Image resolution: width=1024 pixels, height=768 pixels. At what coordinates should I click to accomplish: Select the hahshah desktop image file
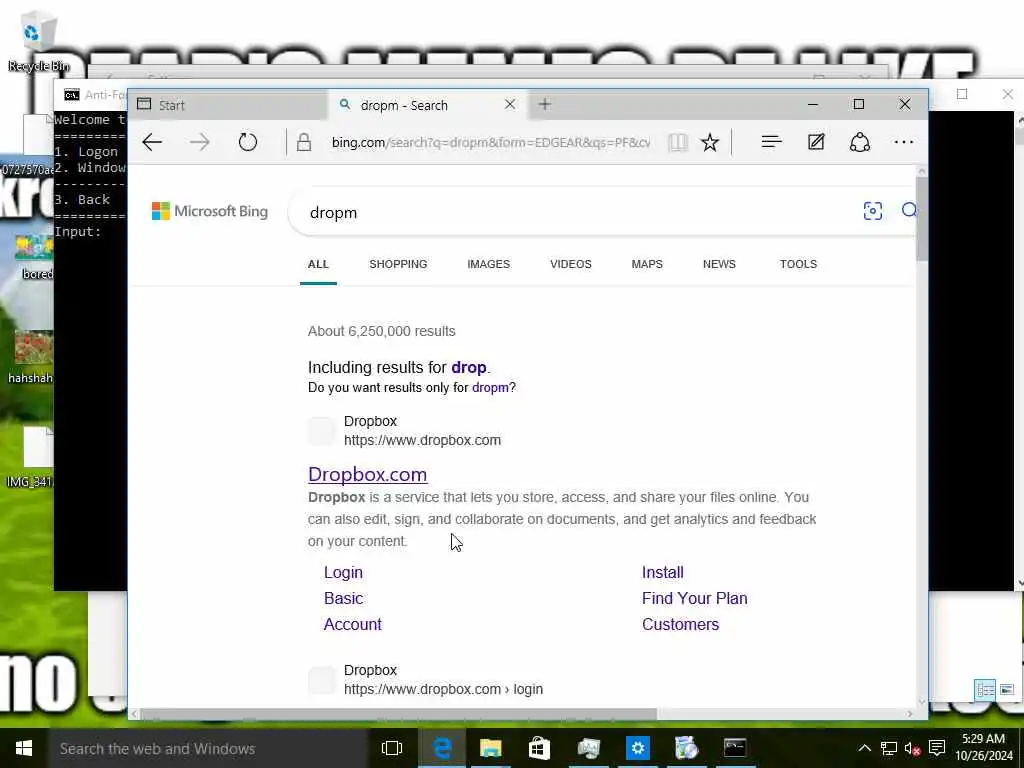pyautogui.click(x=31, y=357)
